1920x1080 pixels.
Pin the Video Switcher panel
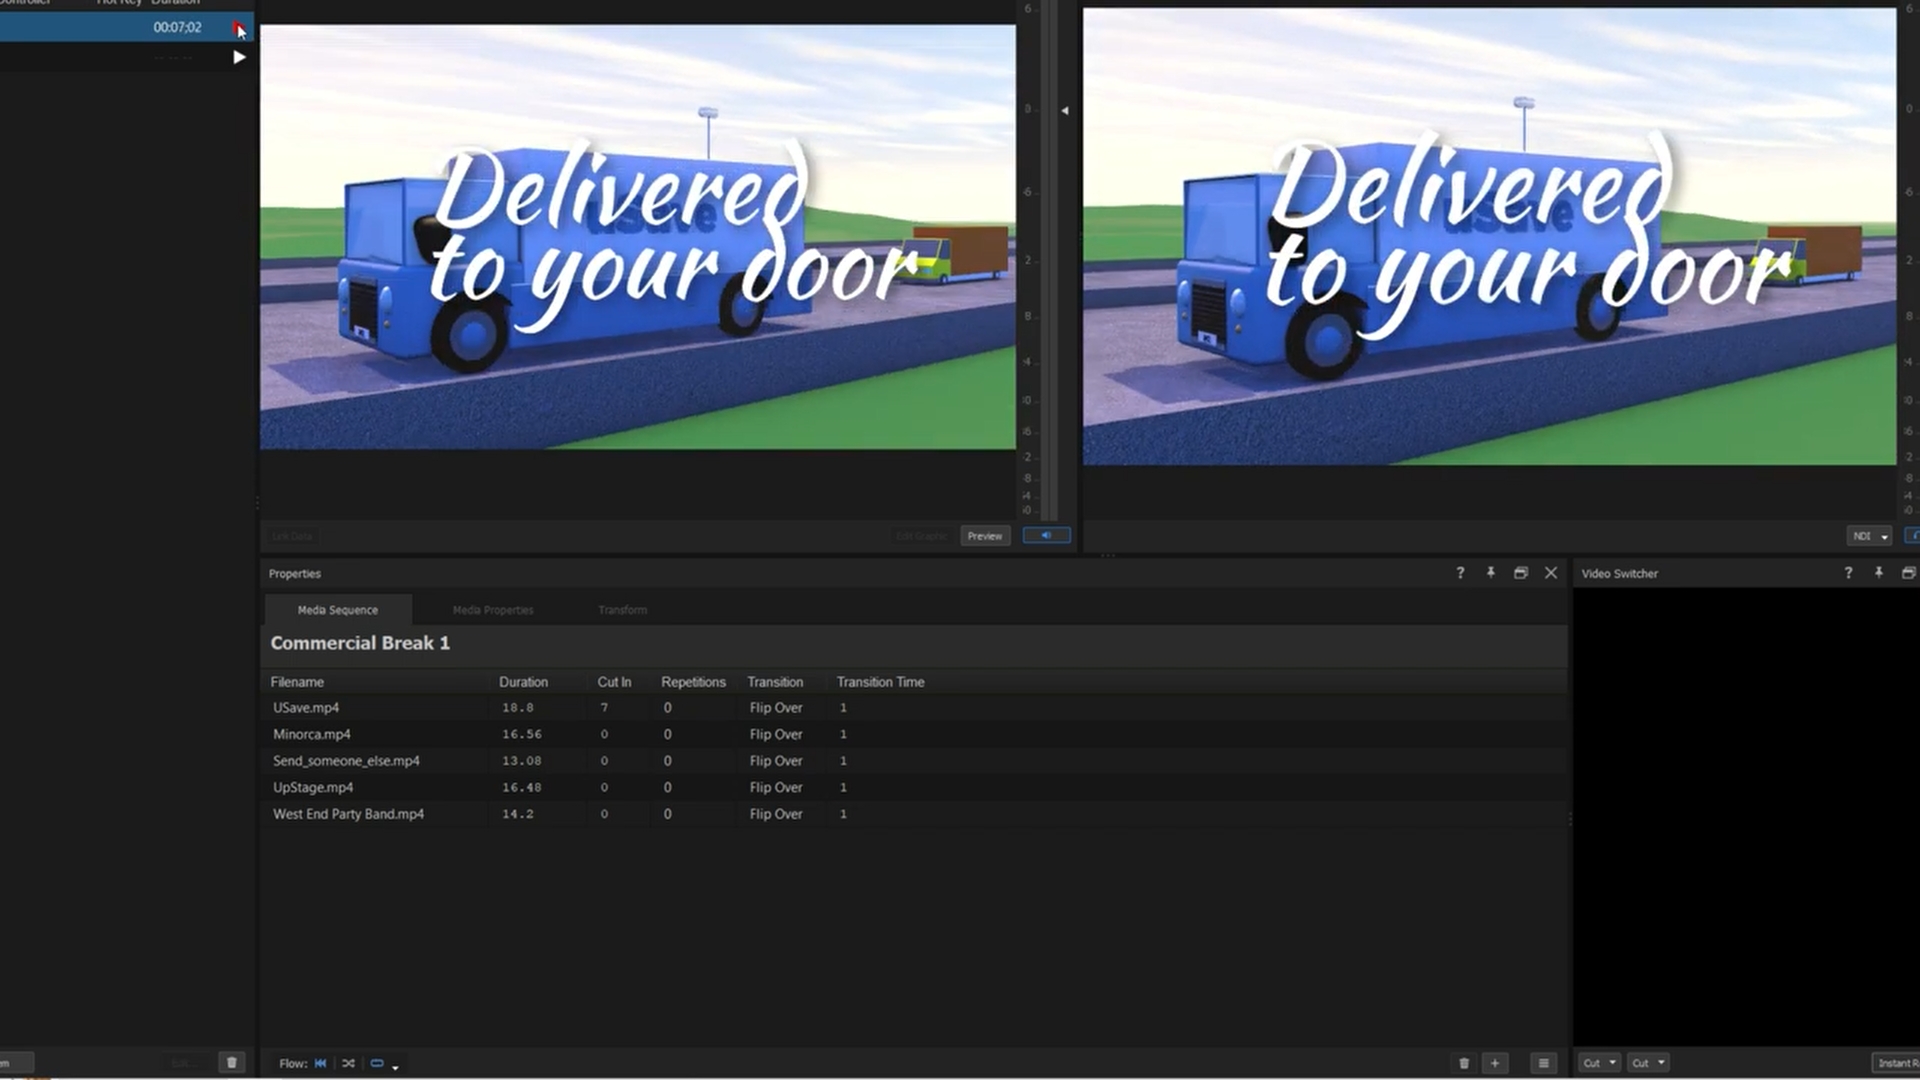click(x=1878, y=573)
